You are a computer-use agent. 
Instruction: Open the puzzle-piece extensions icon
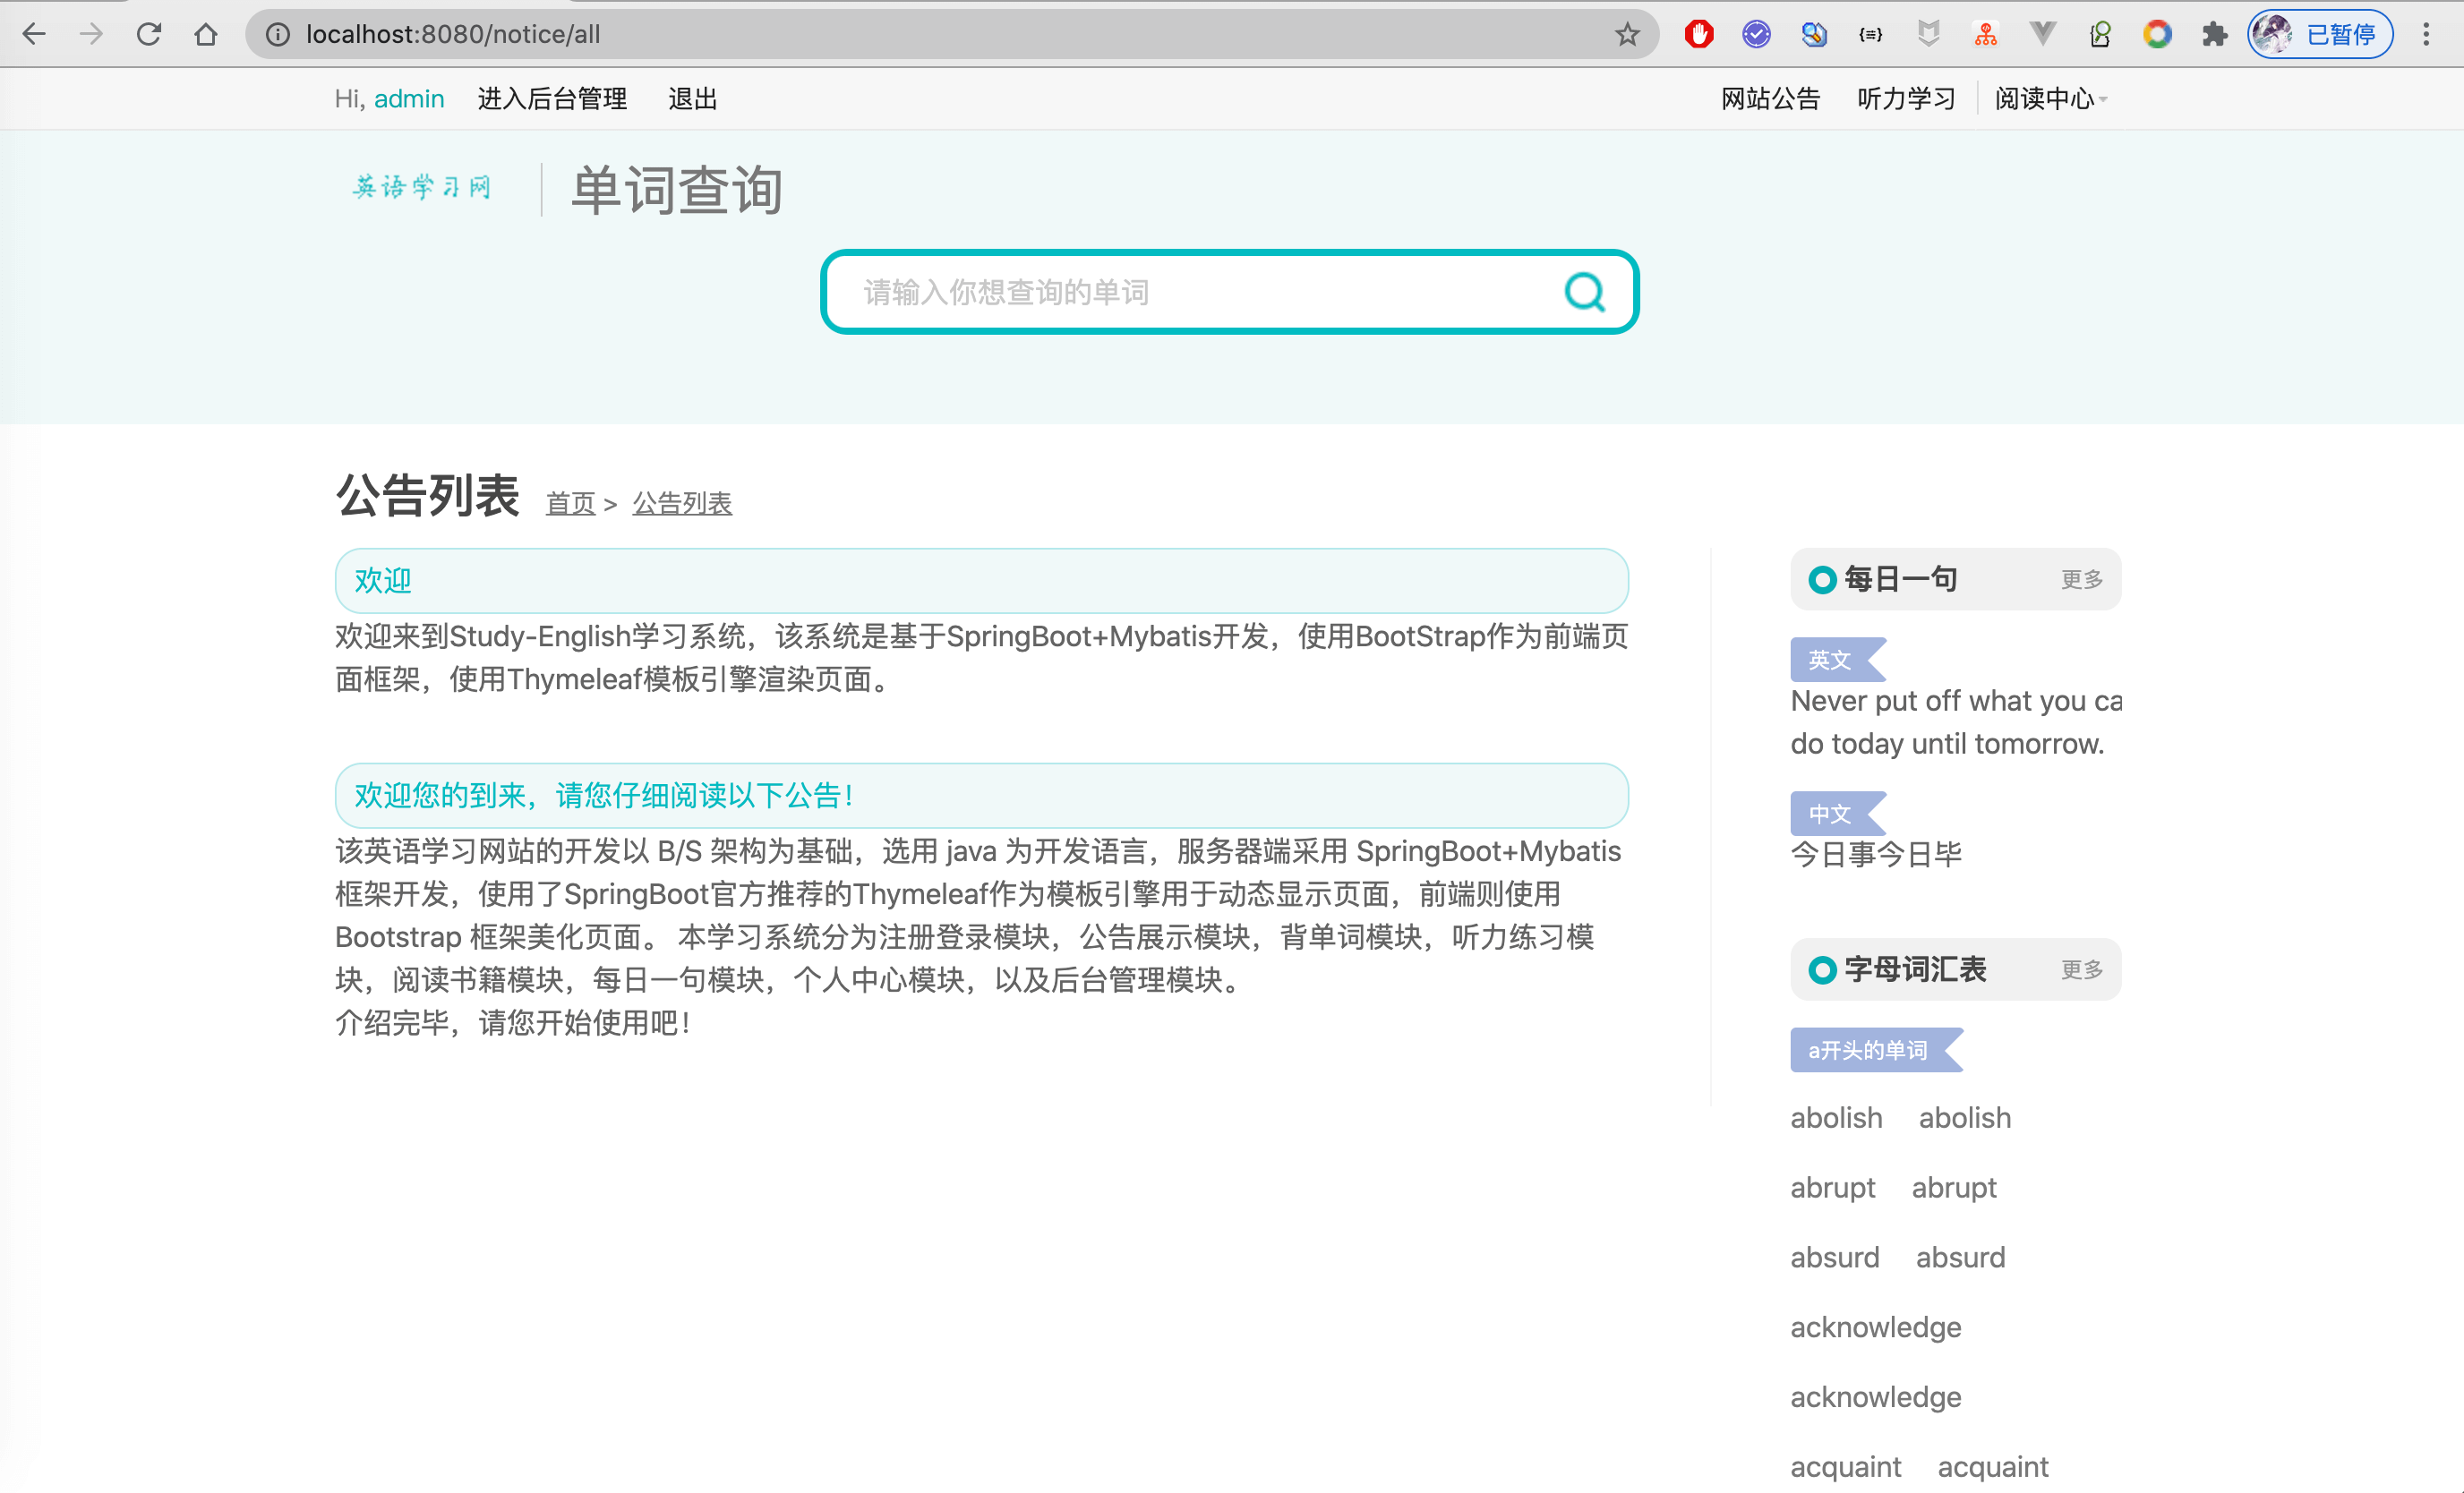coord(2214,34)
